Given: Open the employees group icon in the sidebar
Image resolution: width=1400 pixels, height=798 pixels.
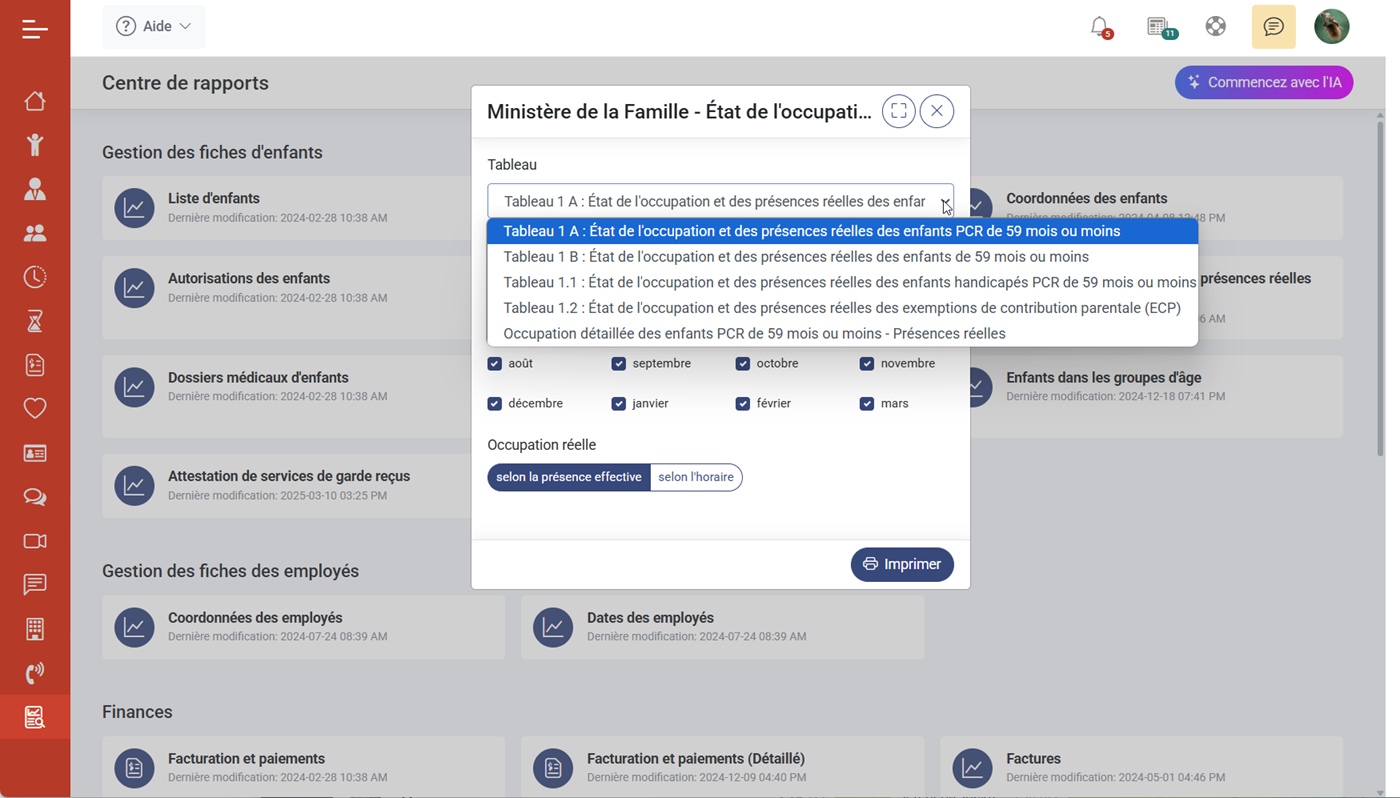Looking at the screenshot, I should coord(35,233).
